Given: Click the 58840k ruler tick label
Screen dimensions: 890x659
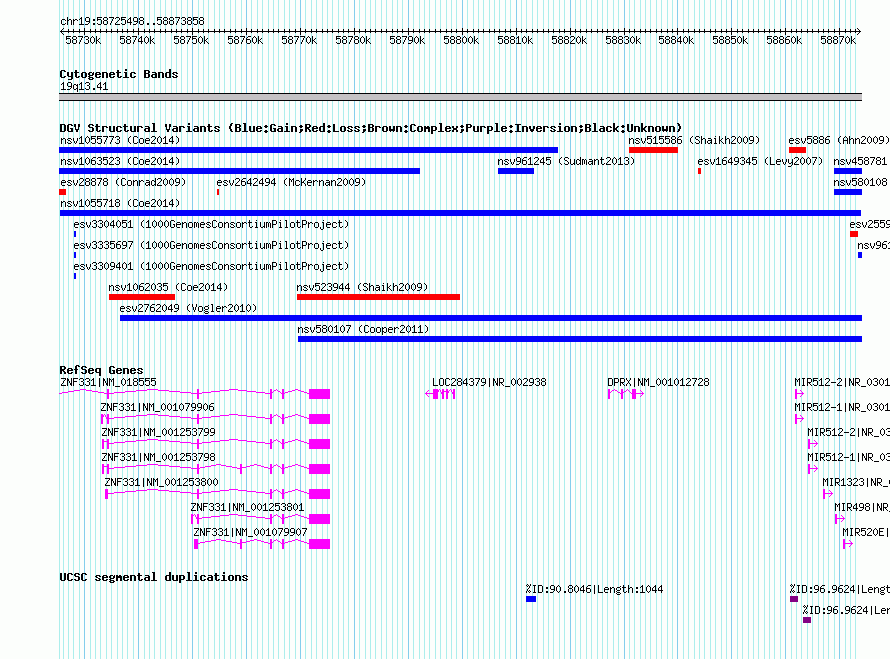Looking at the screenshot, I should click(676, 40).
